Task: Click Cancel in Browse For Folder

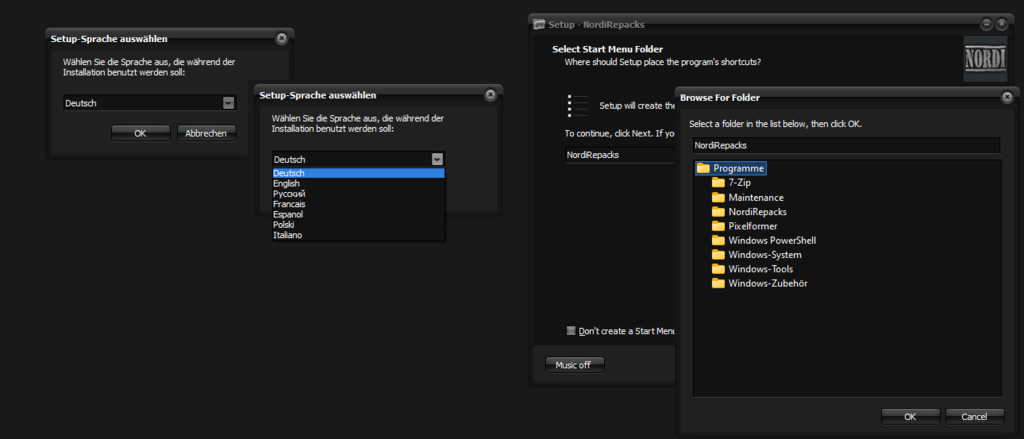Action: point(974,417)
